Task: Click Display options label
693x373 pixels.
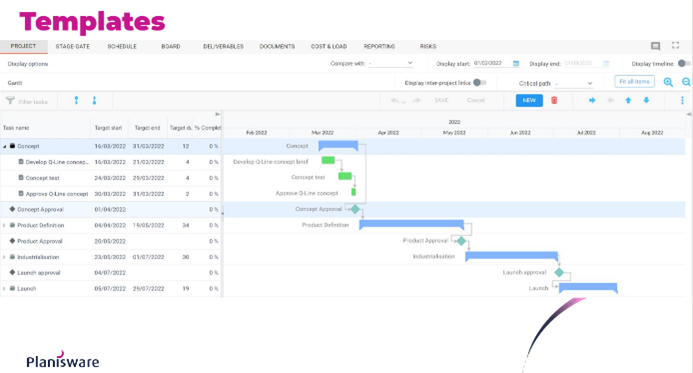Action: coord(28,64)
